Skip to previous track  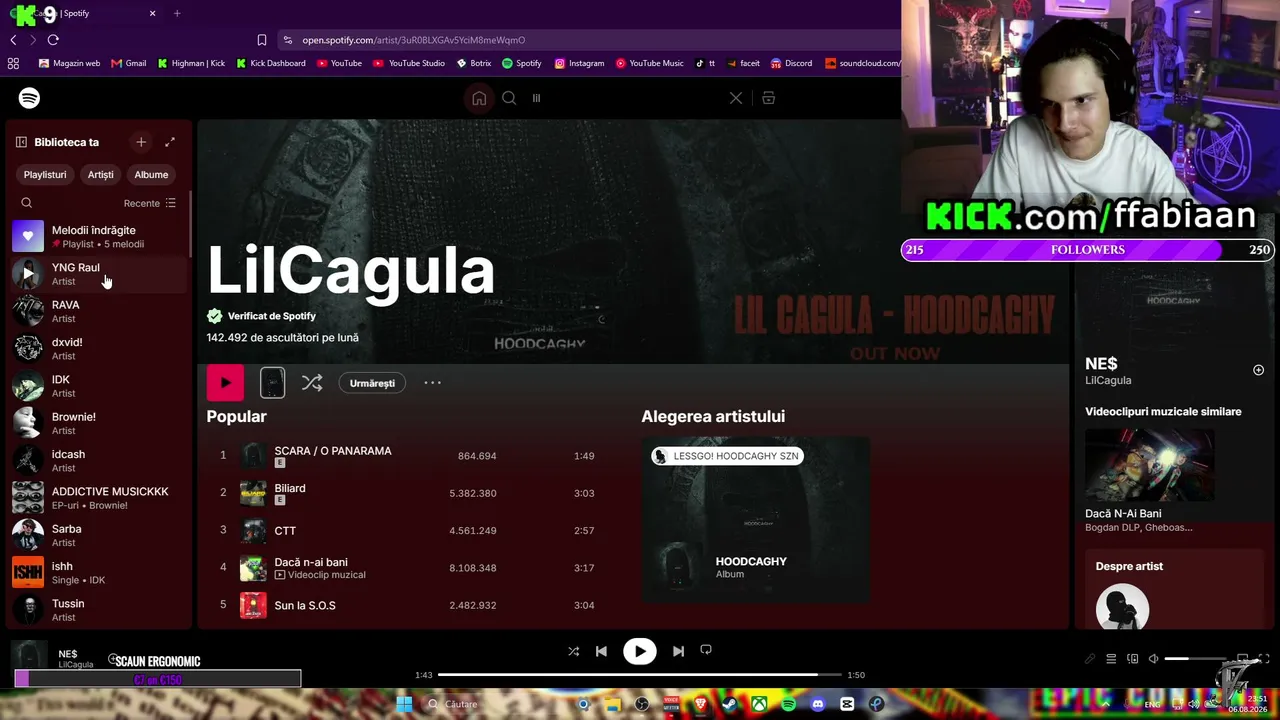[x=601, y=651]
